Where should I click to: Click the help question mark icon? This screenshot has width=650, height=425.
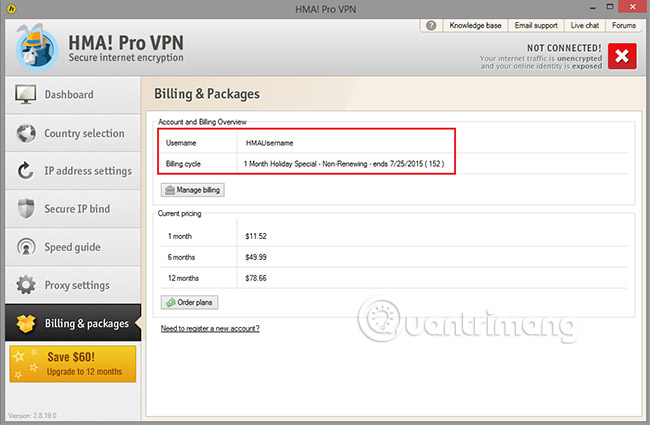431,25
